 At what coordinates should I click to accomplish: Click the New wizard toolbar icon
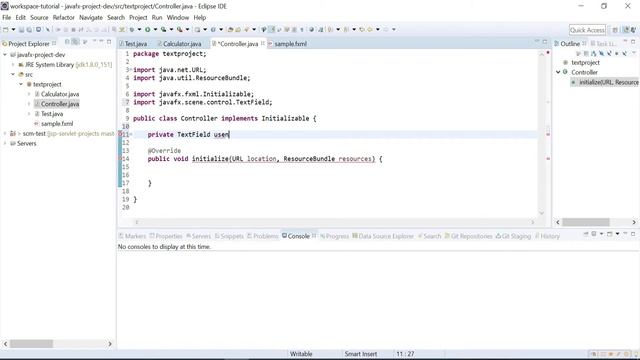pyautogui.click(x=6, y=29)
